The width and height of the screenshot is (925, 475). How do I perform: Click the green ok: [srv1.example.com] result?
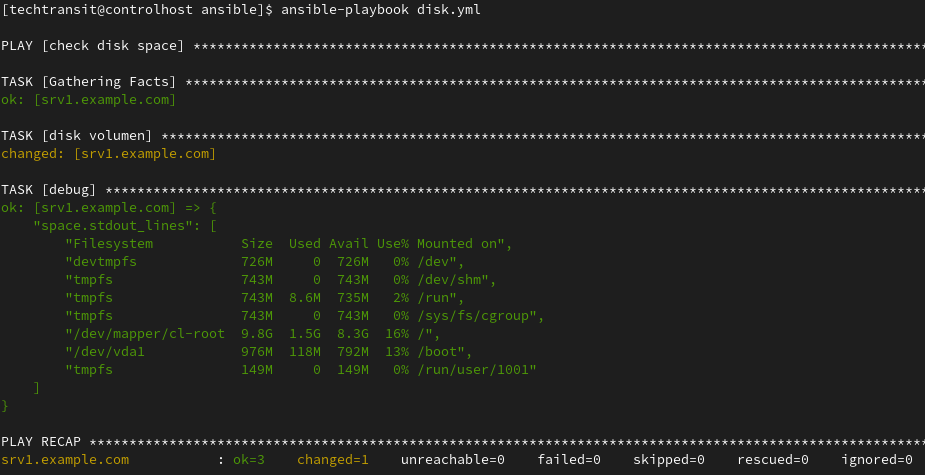coord(88,100)
